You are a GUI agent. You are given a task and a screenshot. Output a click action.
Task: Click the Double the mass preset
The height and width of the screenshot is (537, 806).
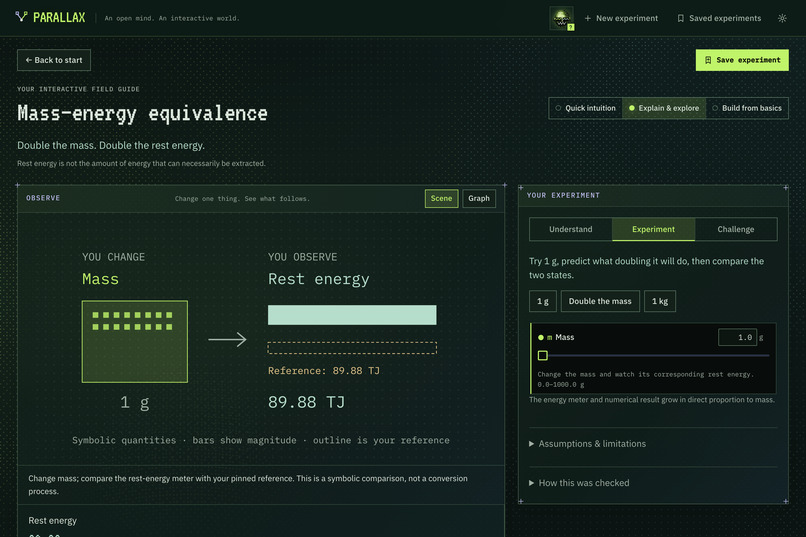[600, 301]
